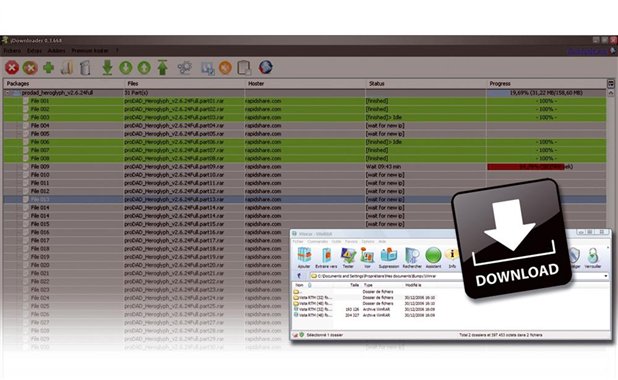618x380 pixels.
Task: Add new links with green plus icon
Action: 48,68
